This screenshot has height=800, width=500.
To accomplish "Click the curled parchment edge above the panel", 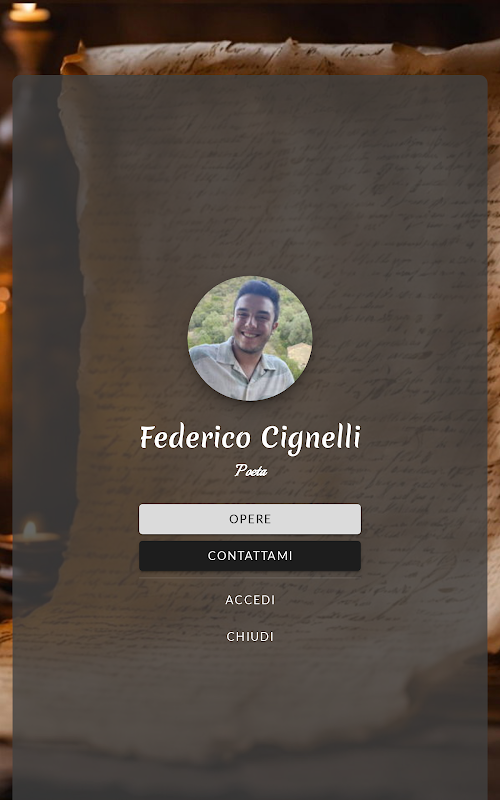I will coord(276,57).
